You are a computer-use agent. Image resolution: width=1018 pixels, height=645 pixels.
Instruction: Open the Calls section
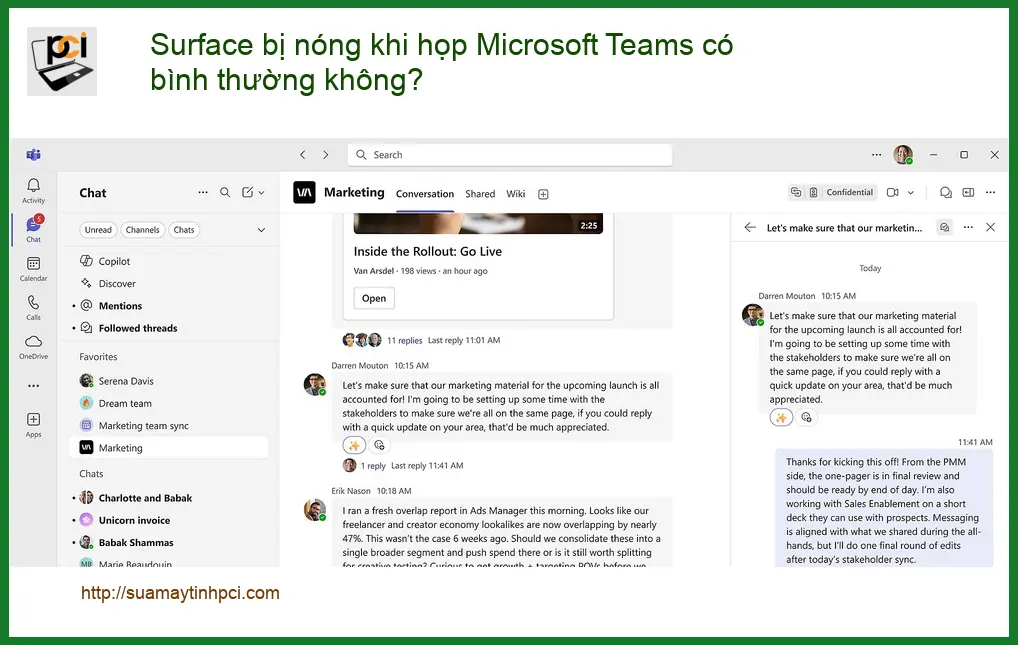point(33,308)
